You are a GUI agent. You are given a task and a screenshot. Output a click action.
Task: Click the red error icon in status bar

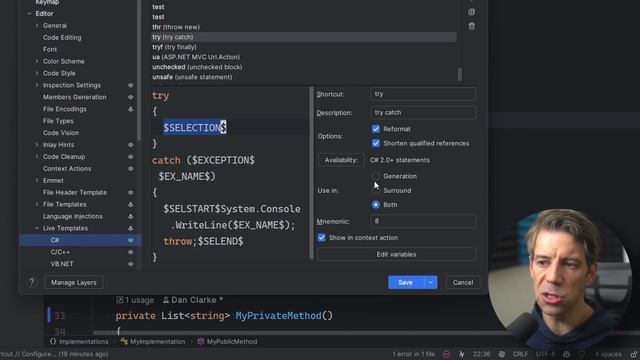[447, 354]
